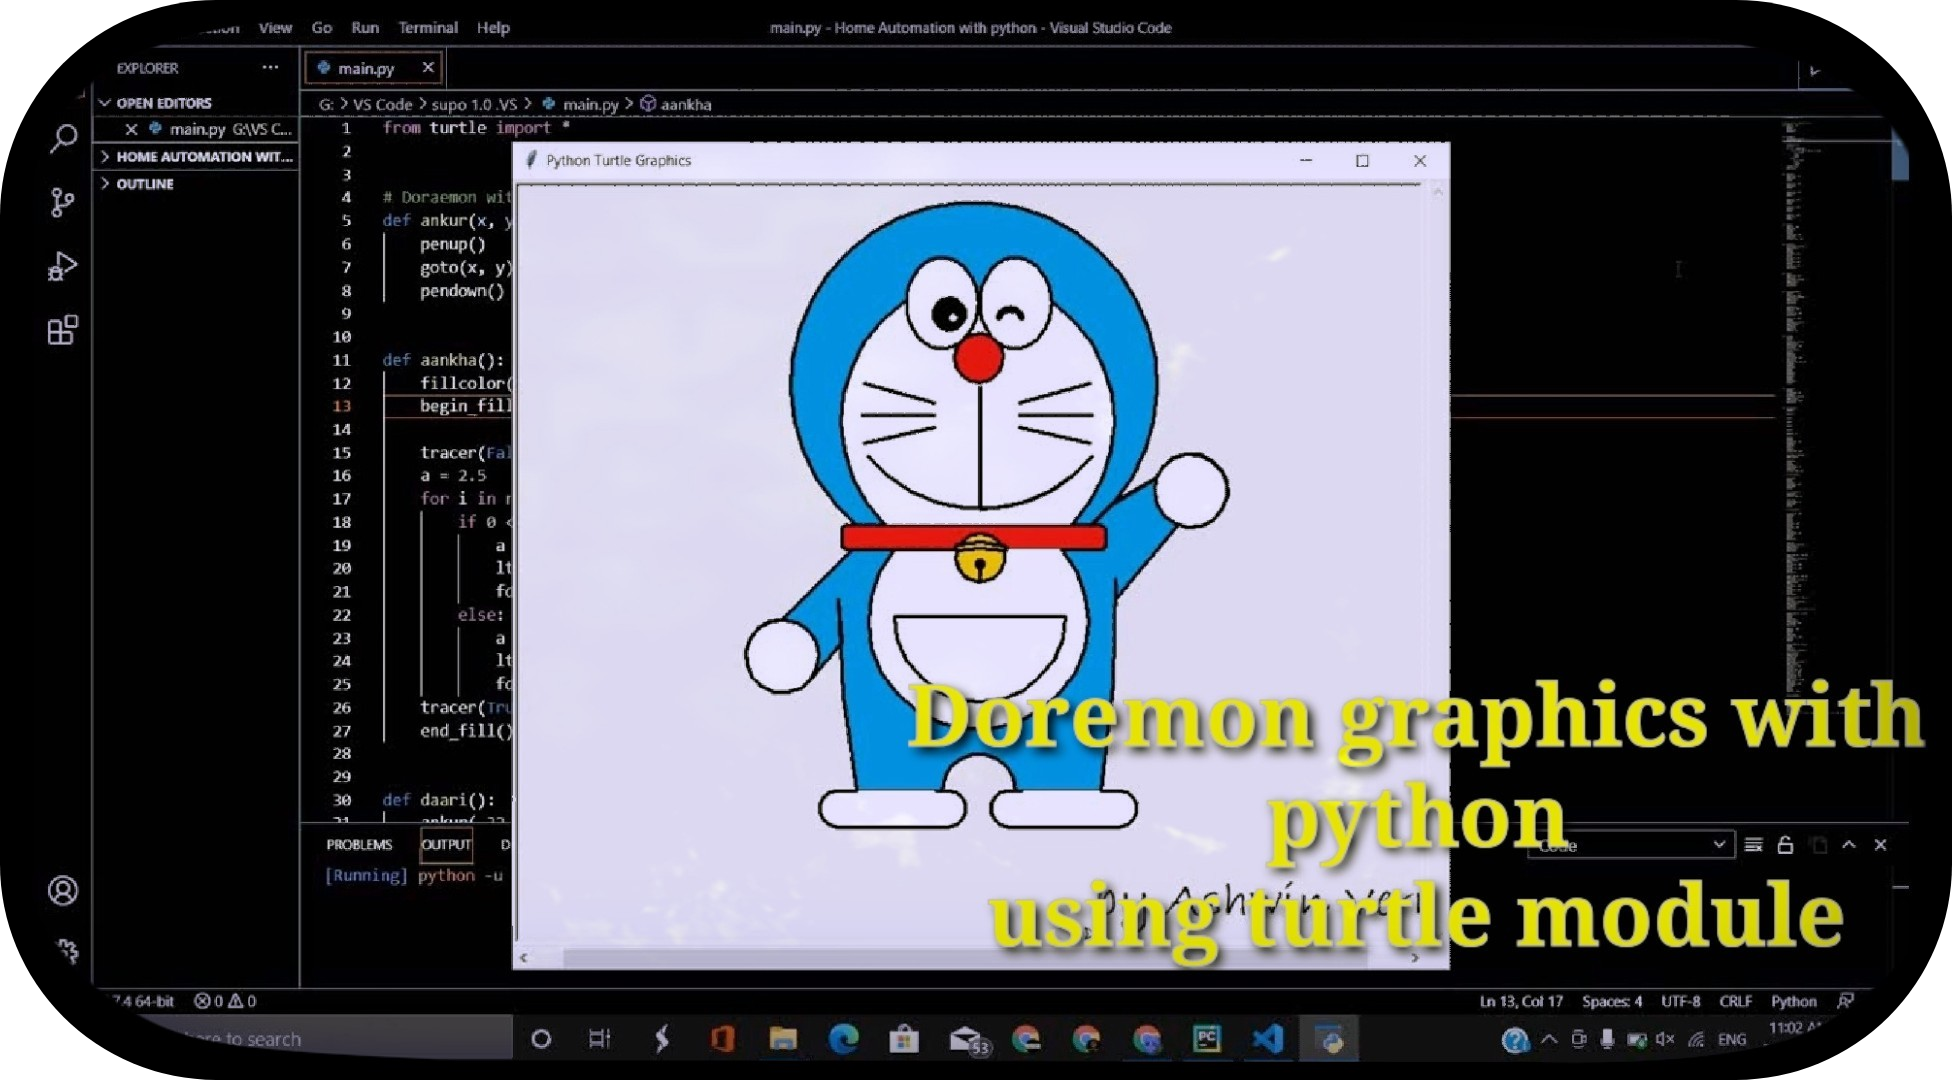Open the Terminal menu

pyautogui.click(x=427, y=28)
